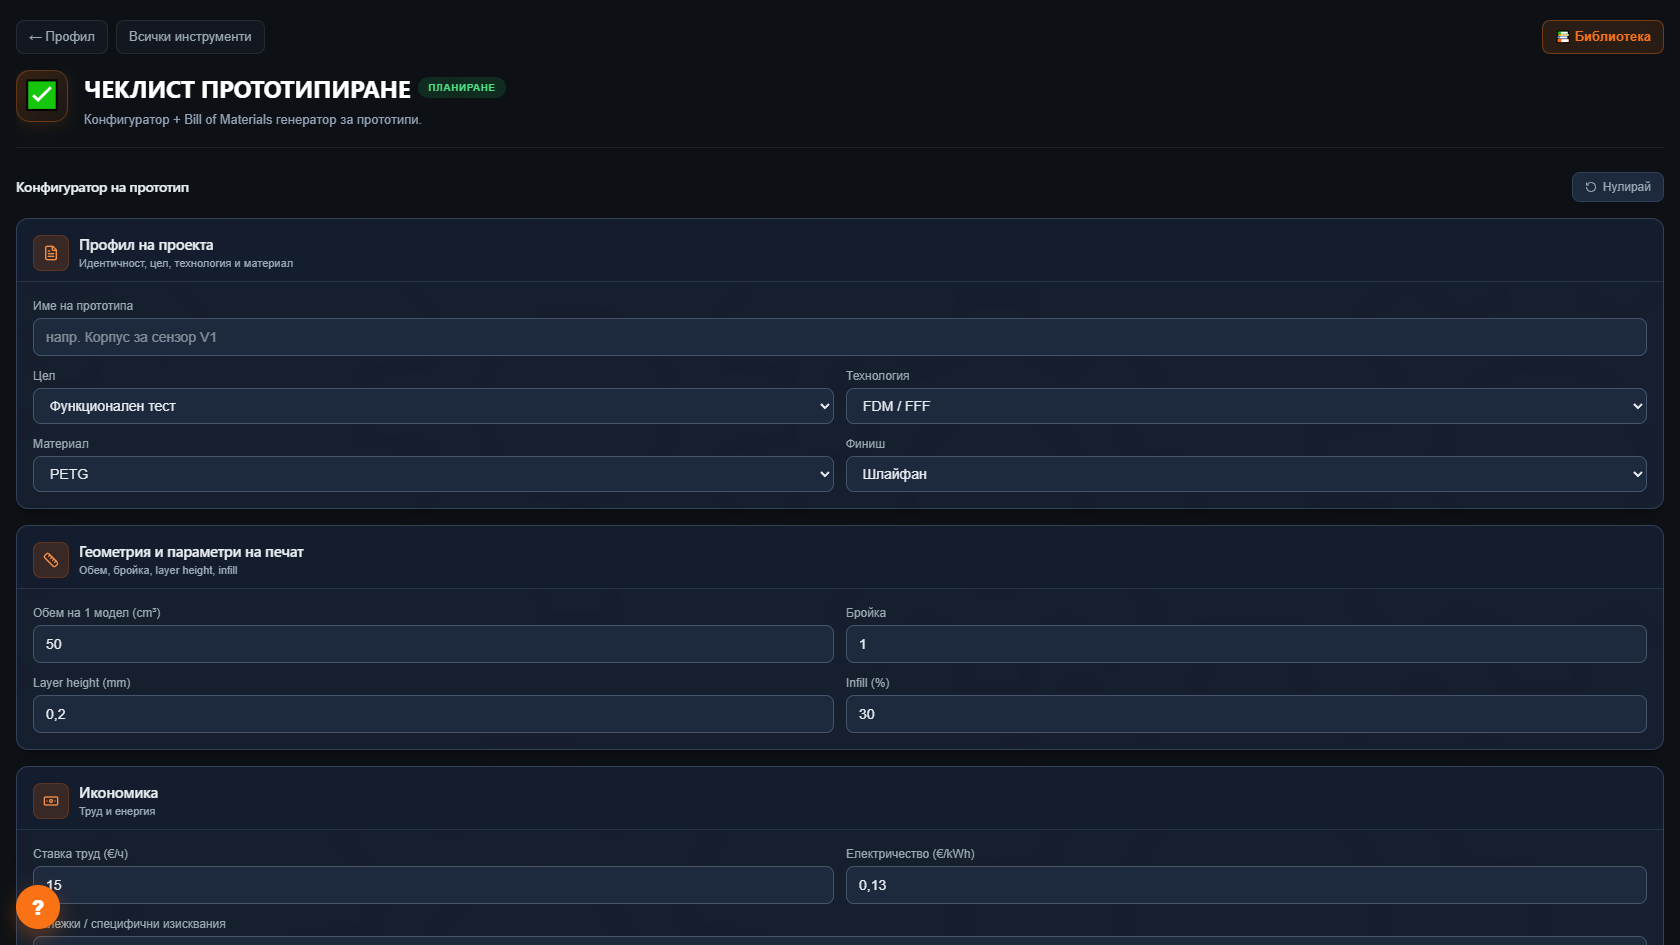Open the Технология dropdown showing FDM / FFF
The width and height of the screenshot is (1680, 945).
coord(1246,406)
